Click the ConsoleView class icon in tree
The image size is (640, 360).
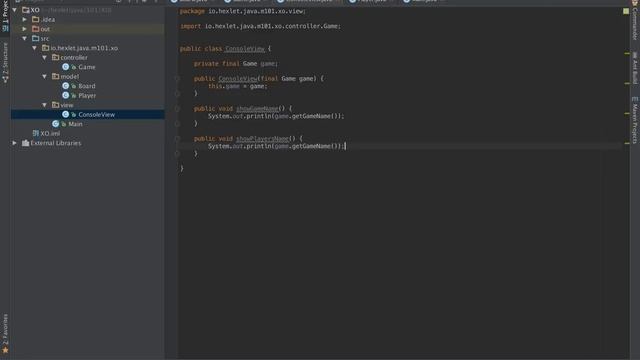coord(65,114)
